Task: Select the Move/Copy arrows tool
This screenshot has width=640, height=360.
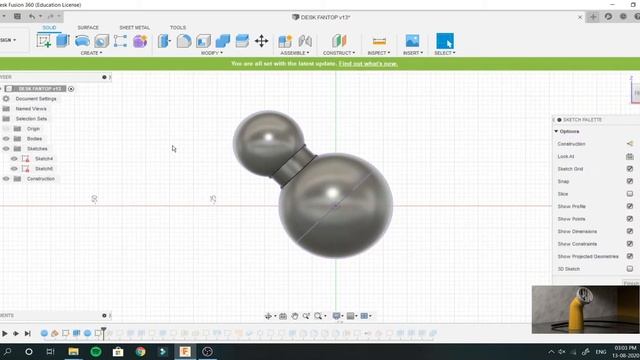Action: [x=261, y=41]
